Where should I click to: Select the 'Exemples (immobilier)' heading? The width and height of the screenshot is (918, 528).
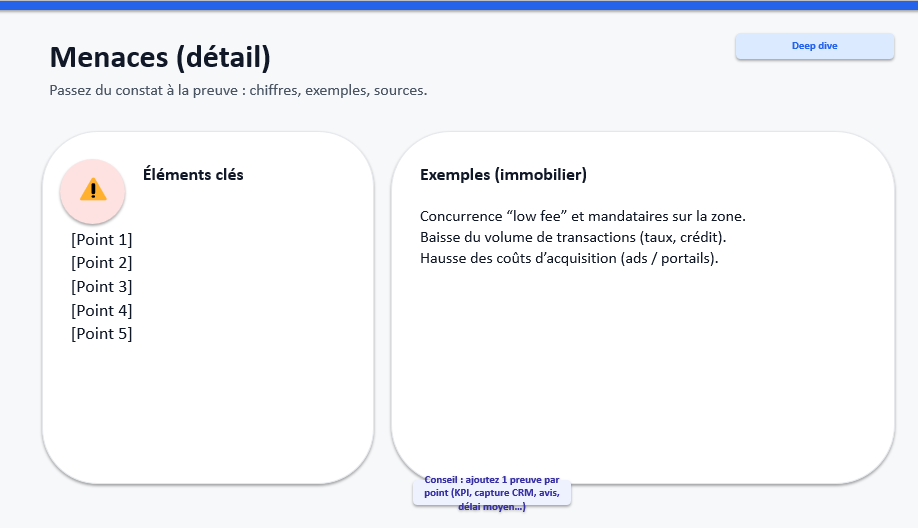[503, 174]
